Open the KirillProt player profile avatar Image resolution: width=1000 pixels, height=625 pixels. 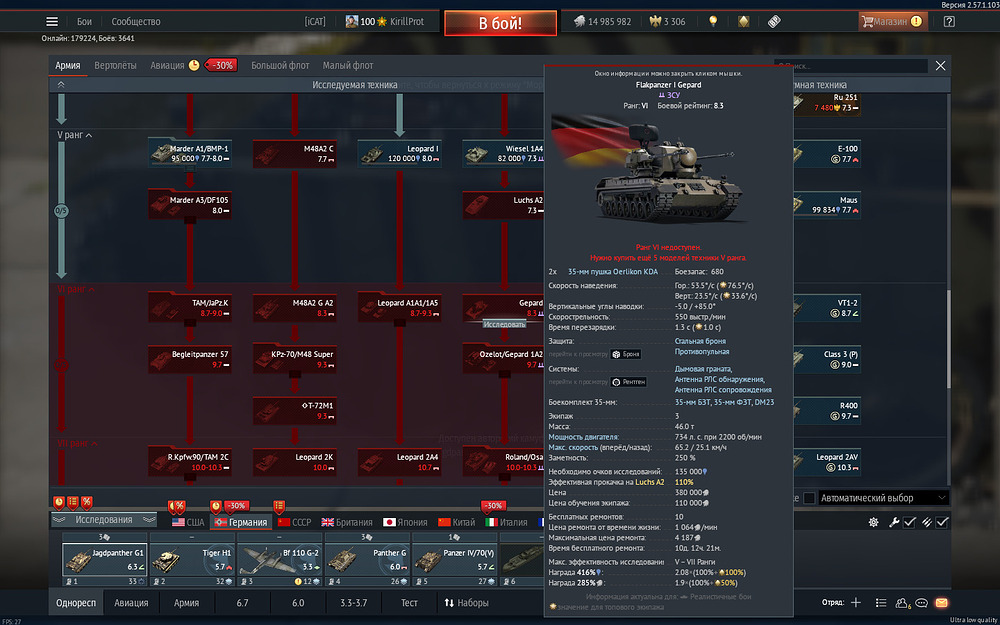coord(351,22)
